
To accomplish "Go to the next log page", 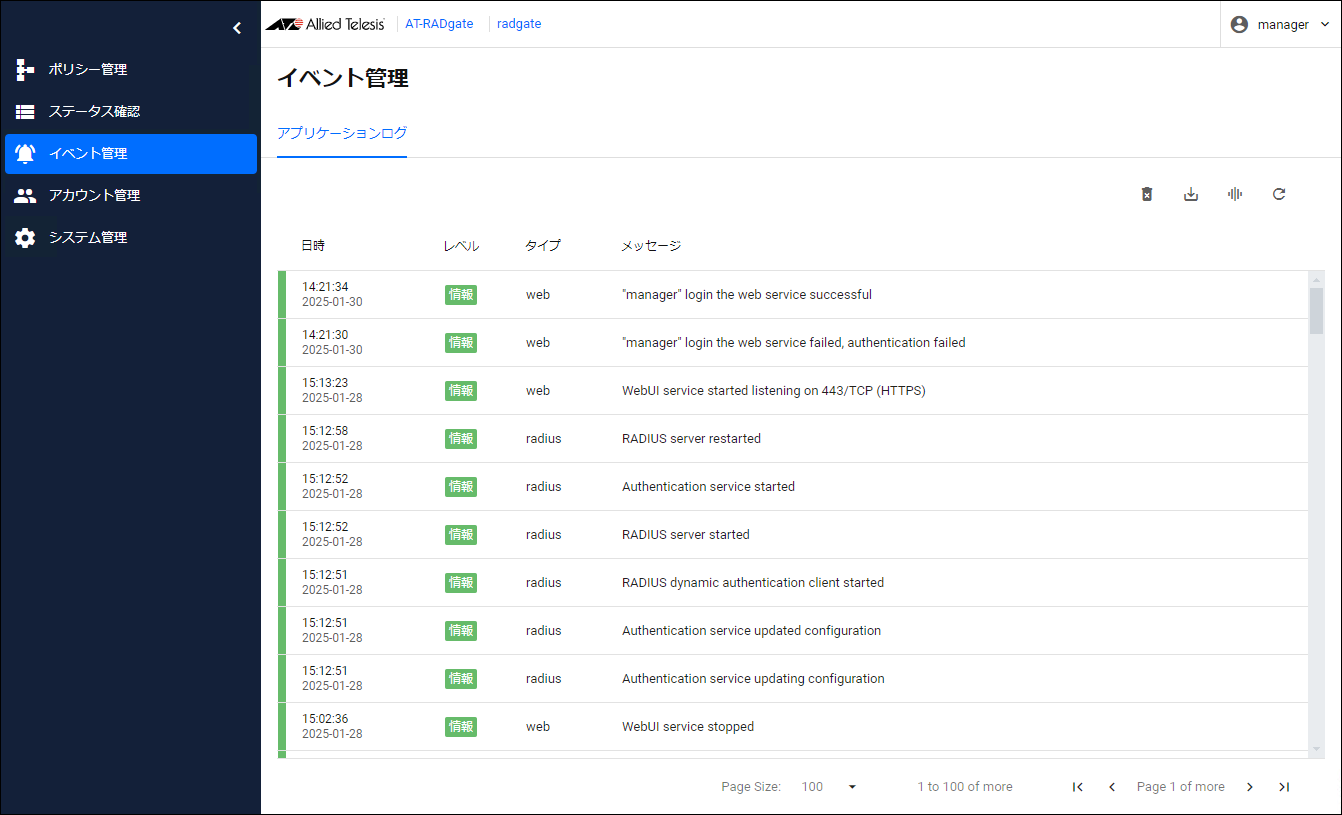I will point(1250,787).
